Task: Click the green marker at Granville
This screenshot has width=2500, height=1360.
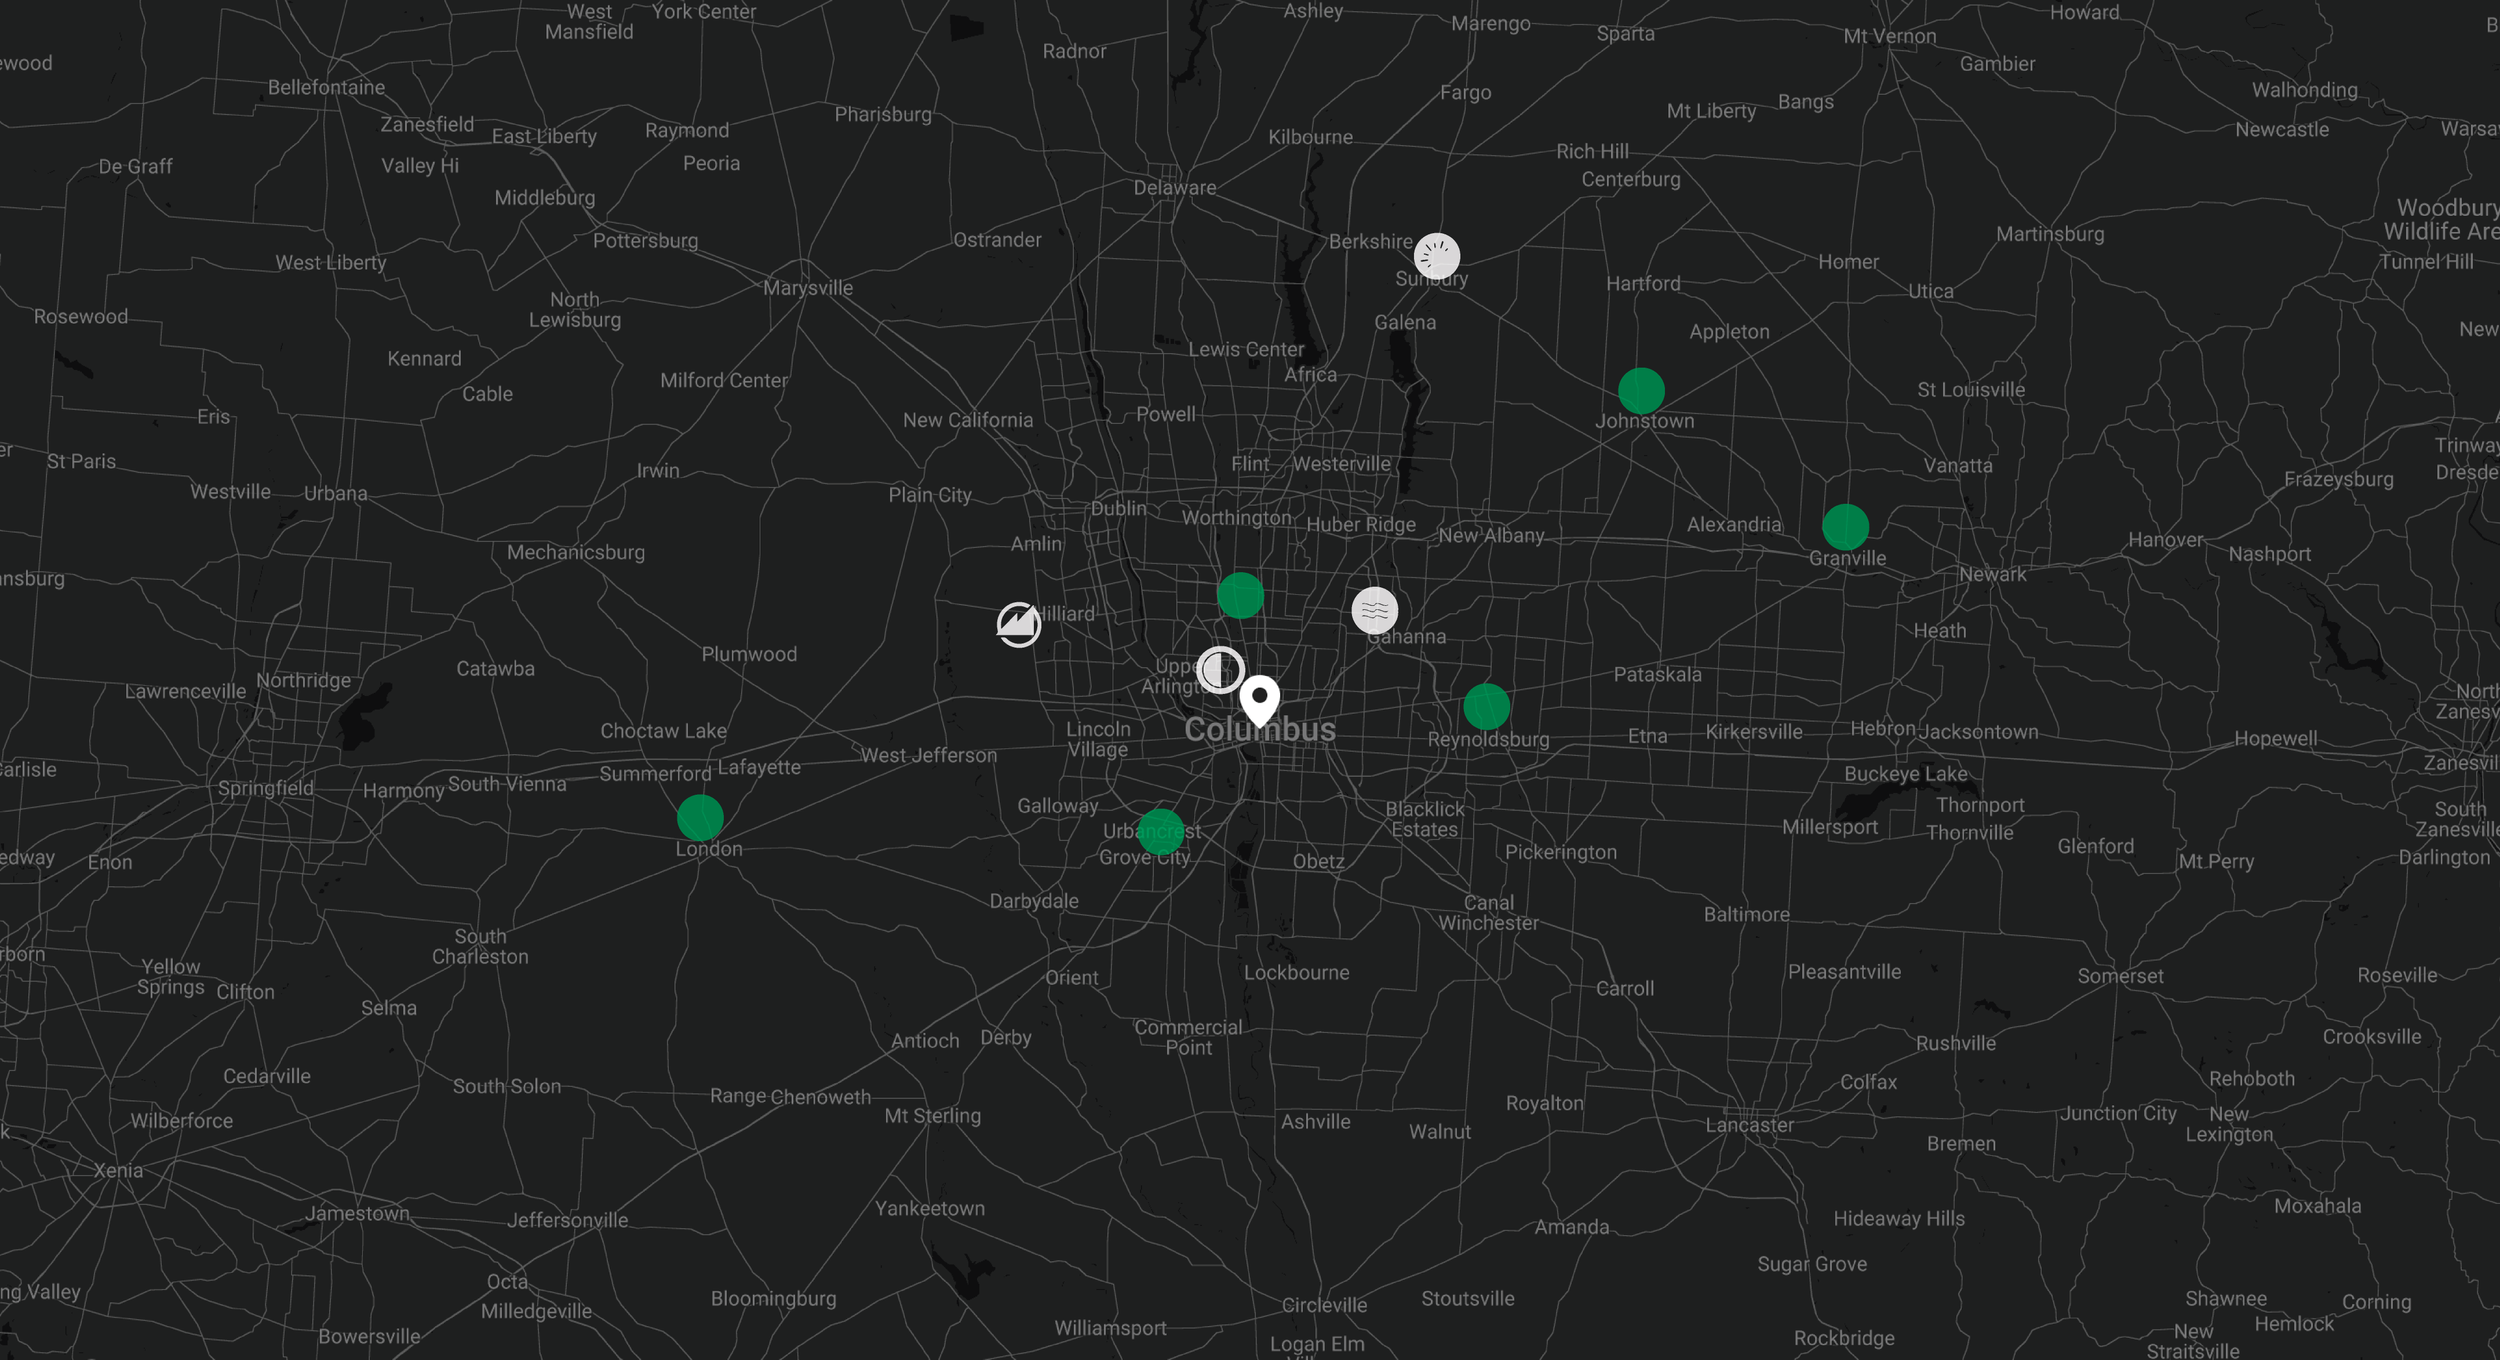Action: pos(1845,527)
